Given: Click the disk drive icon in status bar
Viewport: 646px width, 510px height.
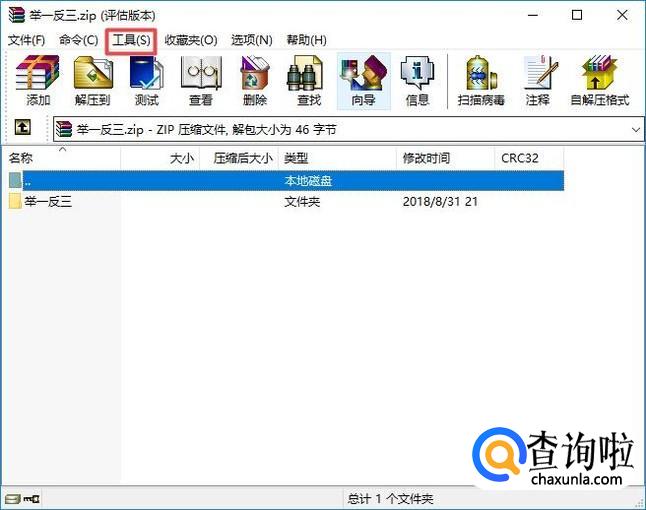Looking at the screenshot, I should [13, 499].
